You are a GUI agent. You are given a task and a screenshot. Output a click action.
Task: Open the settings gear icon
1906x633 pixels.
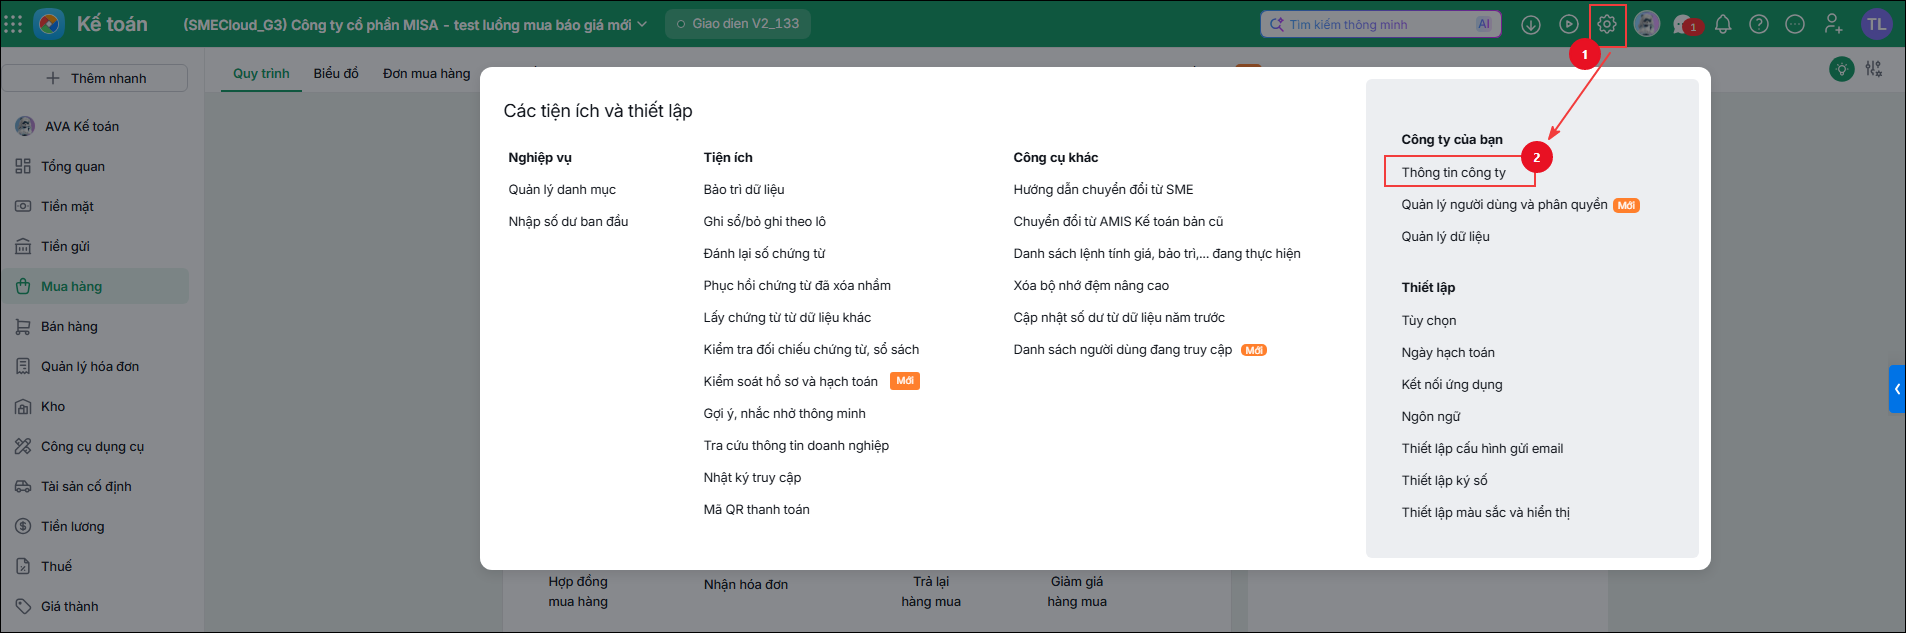pos(1607,24)
